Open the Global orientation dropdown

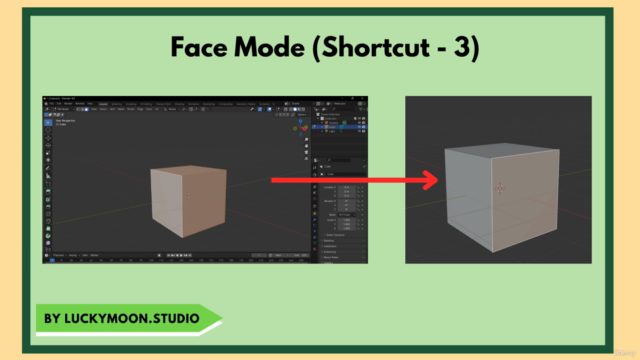(173, 109)
